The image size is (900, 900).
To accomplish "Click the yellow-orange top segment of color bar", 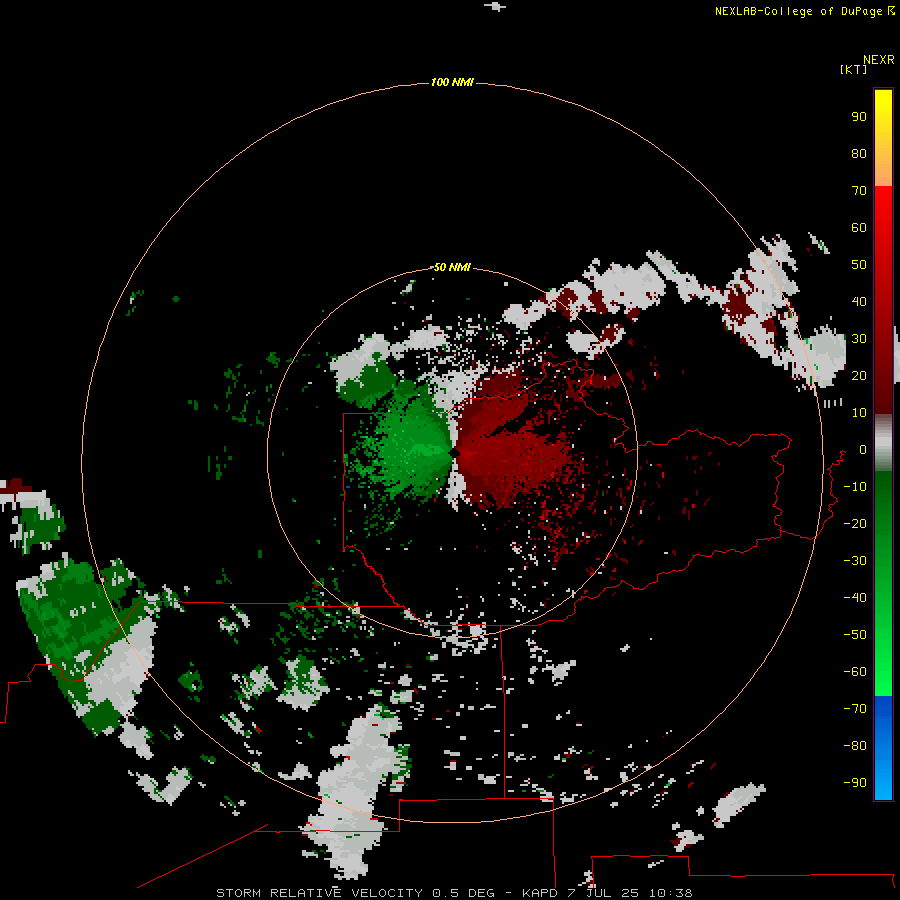I will [x=883, y=138].
